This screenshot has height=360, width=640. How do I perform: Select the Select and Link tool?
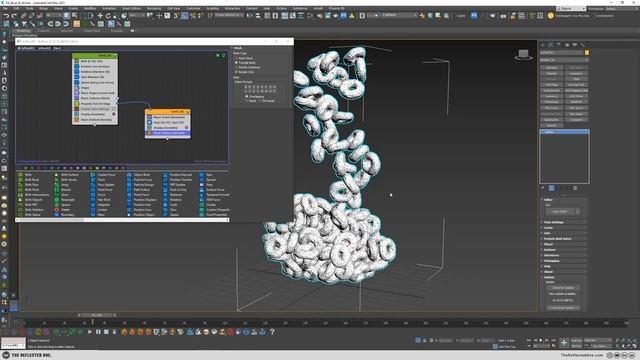tap(24, 16)
